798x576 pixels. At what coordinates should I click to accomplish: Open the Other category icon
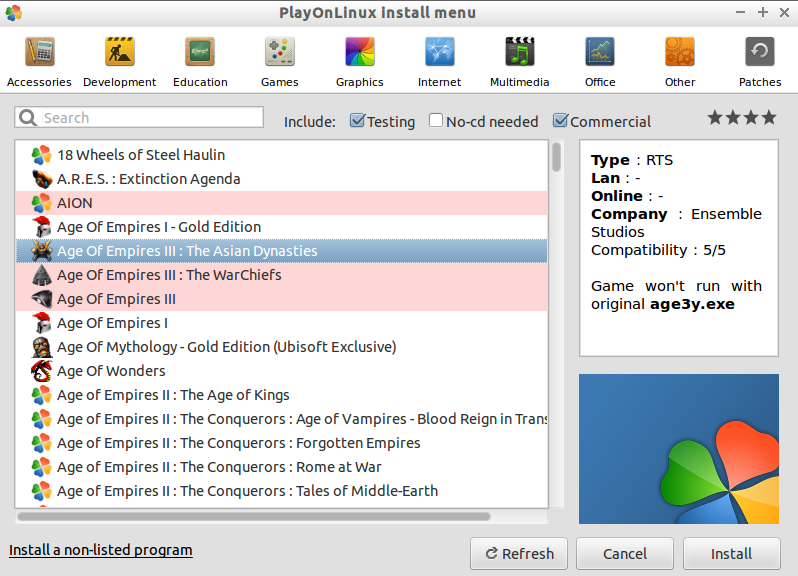click(680, 52)
